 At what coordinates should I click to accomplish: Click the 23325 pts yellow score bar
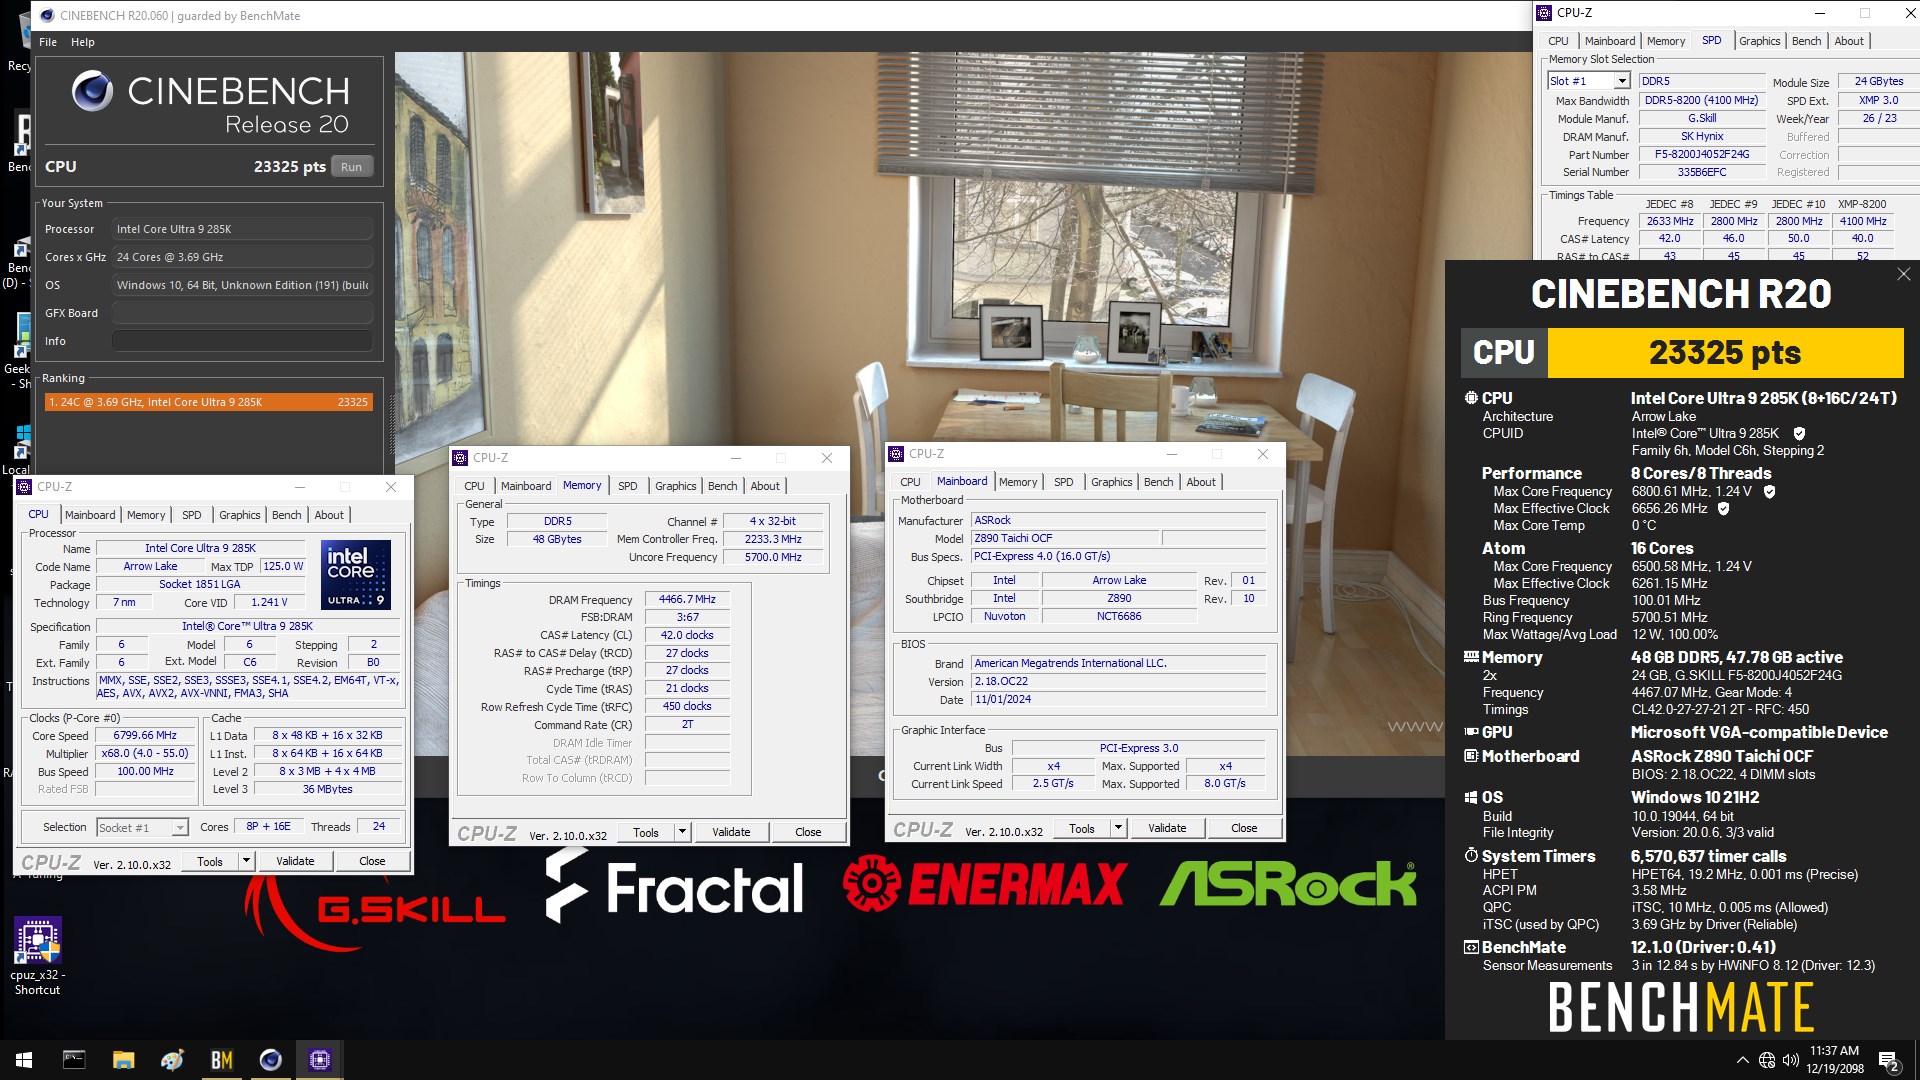tap(1725, 353)
